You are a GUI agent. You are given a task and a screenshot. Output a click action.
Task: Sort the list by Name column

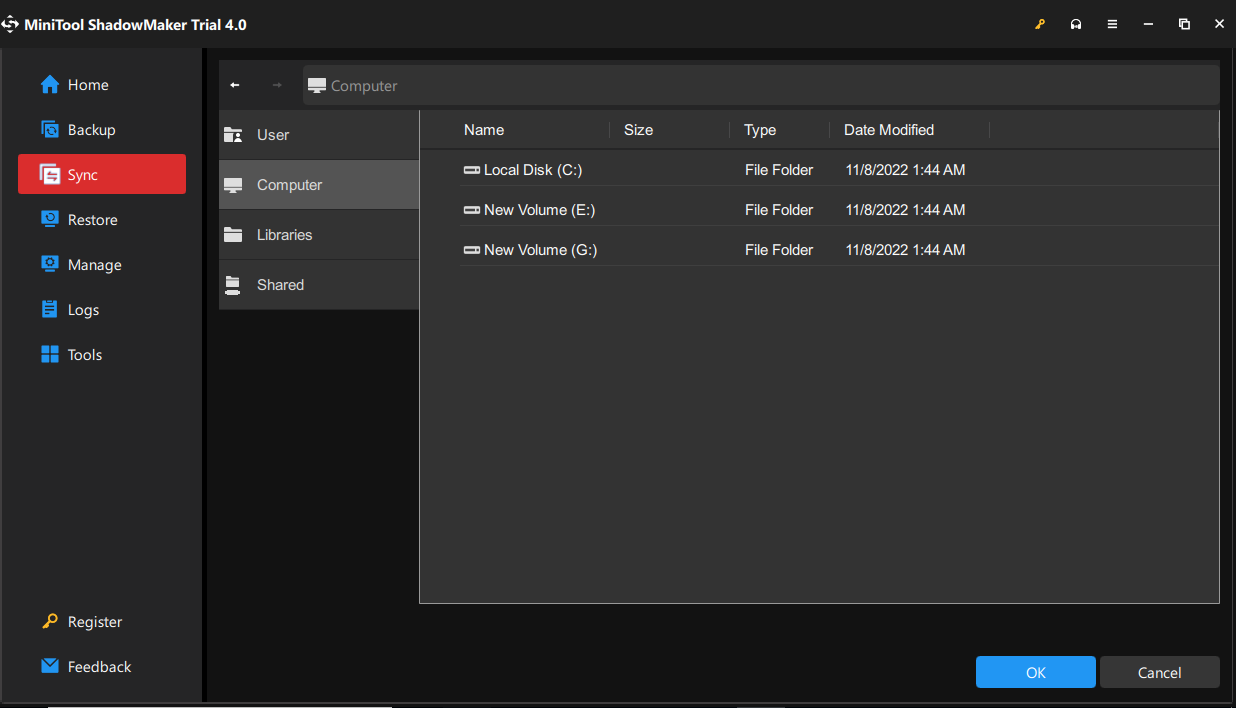coord(484,130)
